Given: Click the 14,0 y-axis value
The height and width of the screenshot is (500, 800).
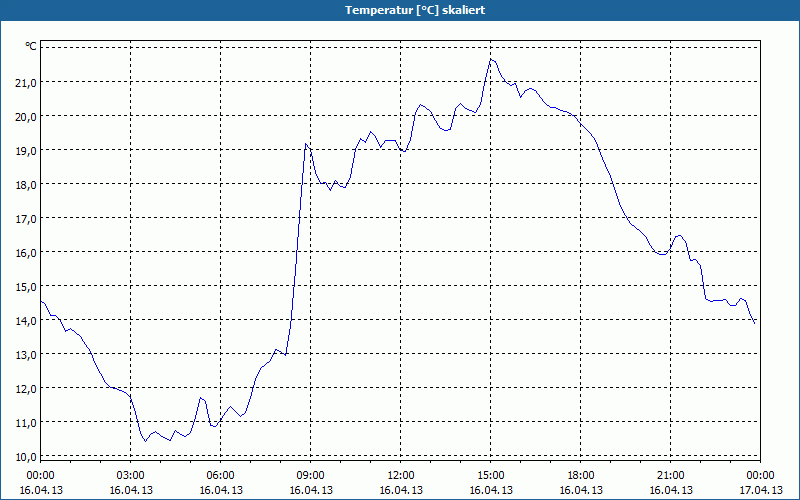Looking at the screenshot, I should tap(27, 320).
